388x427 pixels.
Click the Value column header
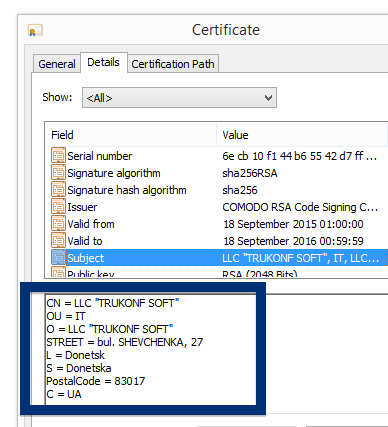302,135
